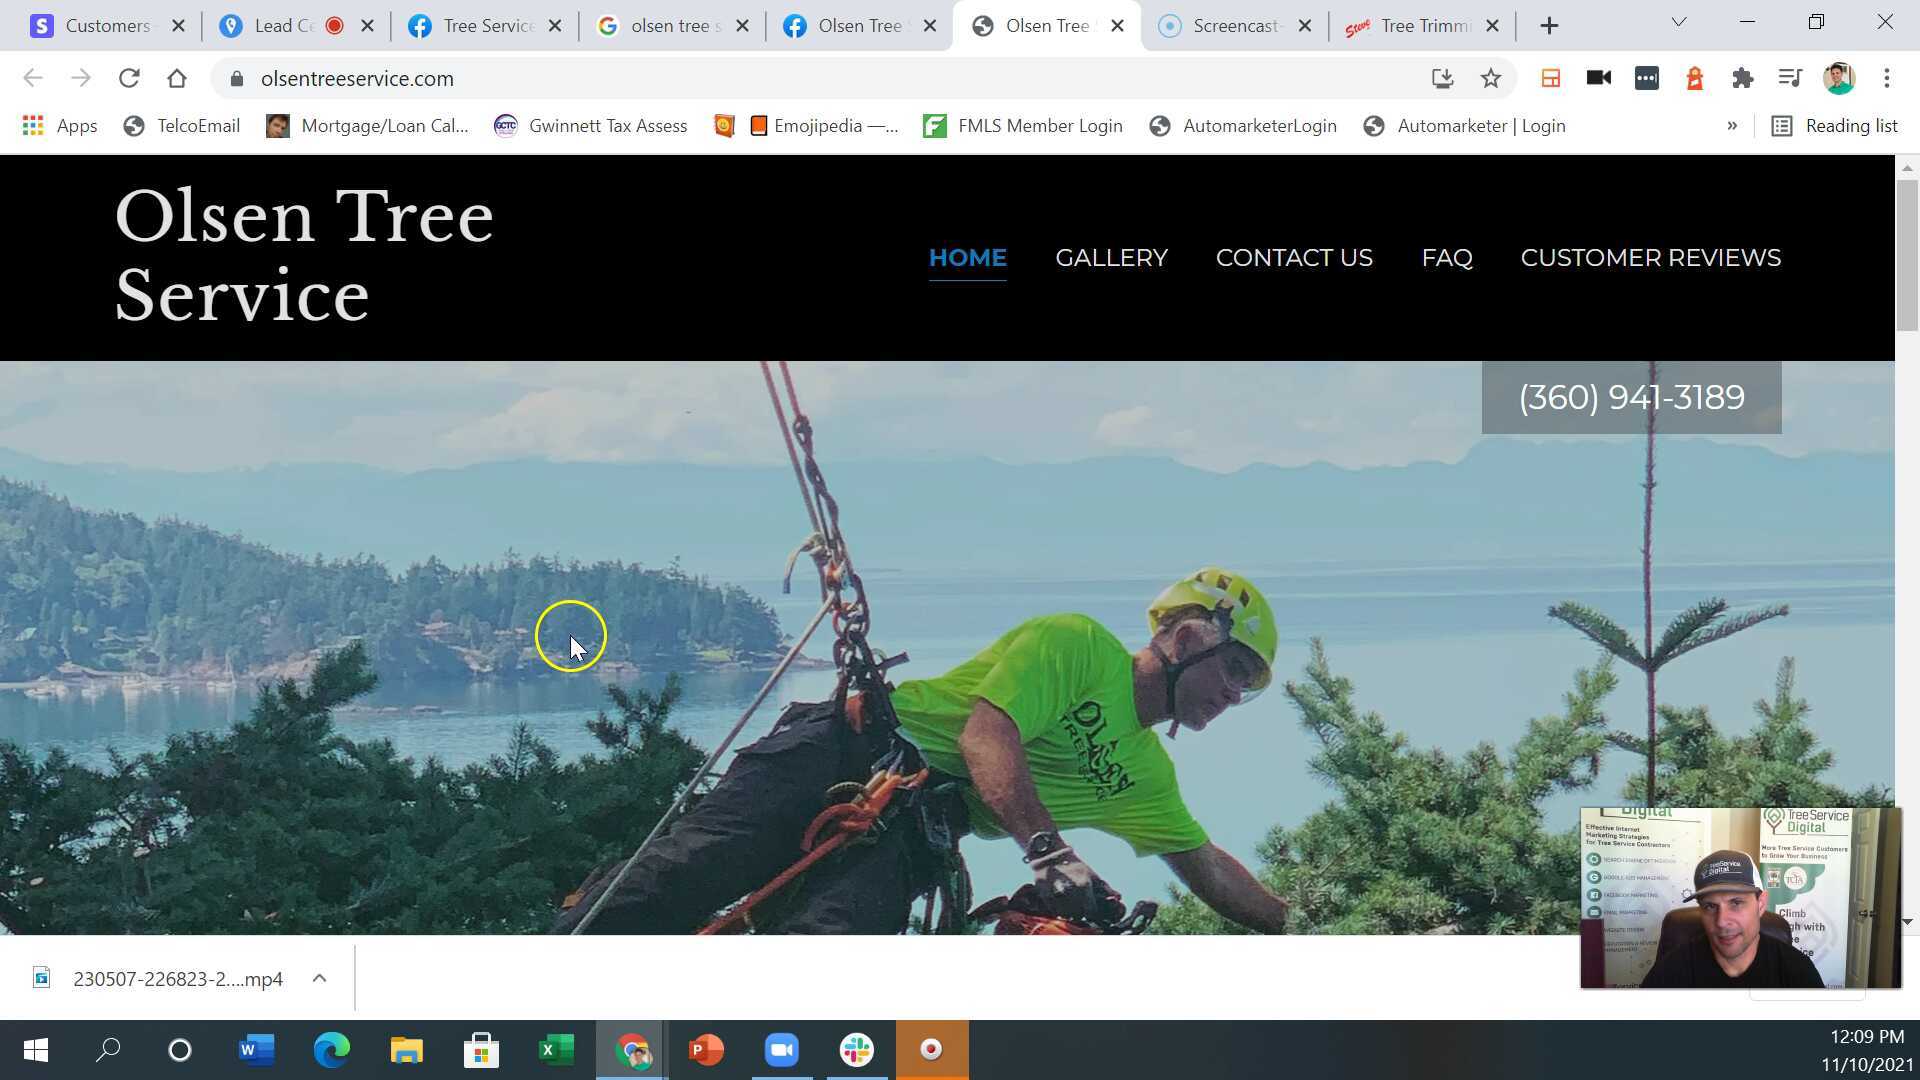Open the Chrome three-dot menu

click(1887, 78)
